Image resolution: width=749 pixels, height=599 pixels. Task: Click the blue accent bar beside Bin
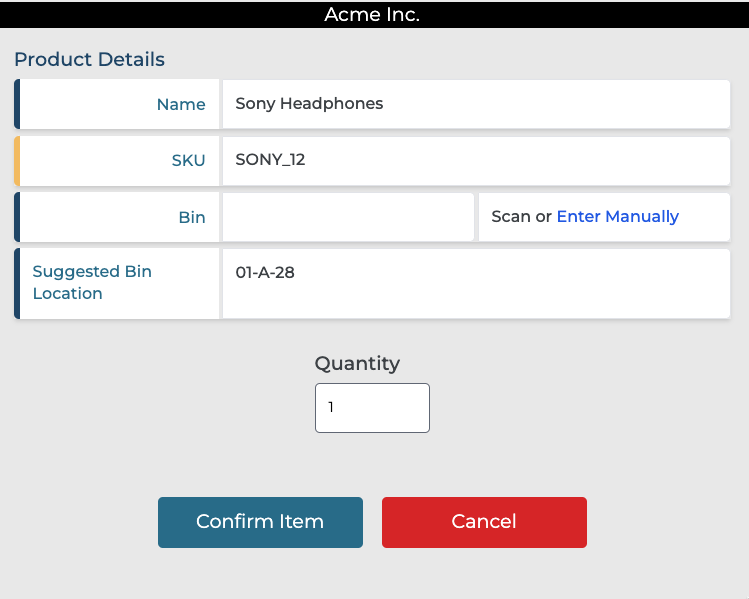[x=17, y=217]
